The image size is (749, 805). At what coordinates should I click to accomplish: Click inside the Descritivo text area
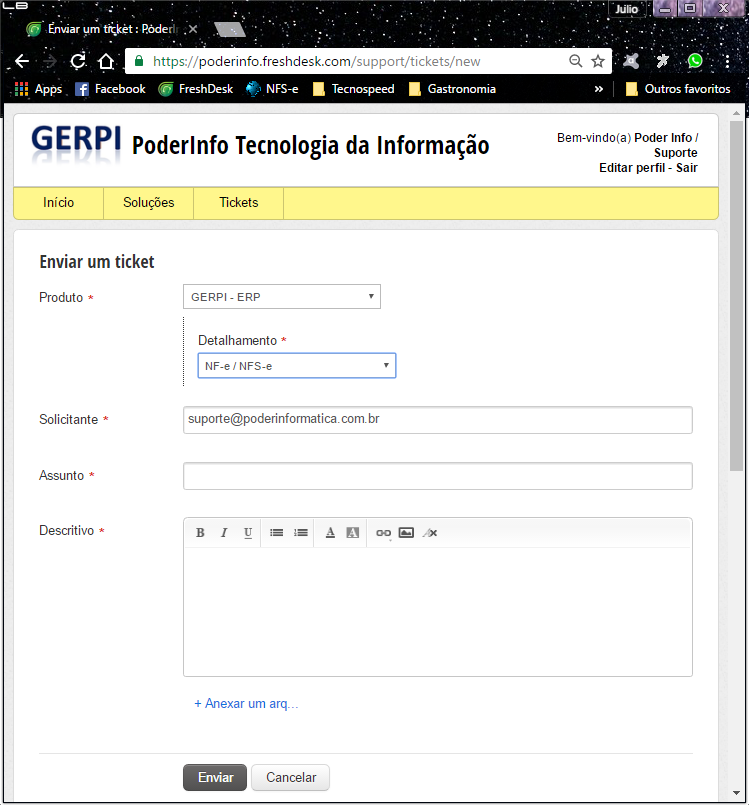438,611
